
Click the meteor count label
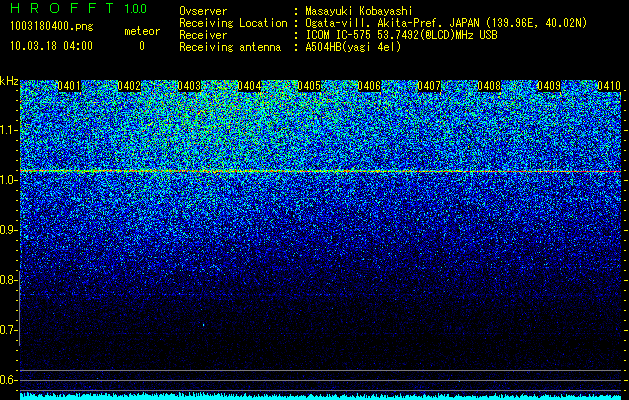(142, 31)
